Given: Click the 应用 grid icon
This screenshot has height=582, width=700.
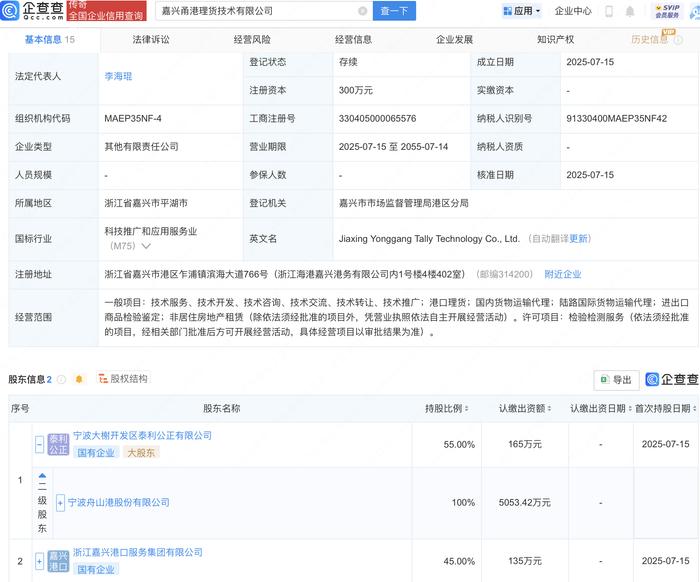Looking at the screenshot, I should (x=507, y=11).
